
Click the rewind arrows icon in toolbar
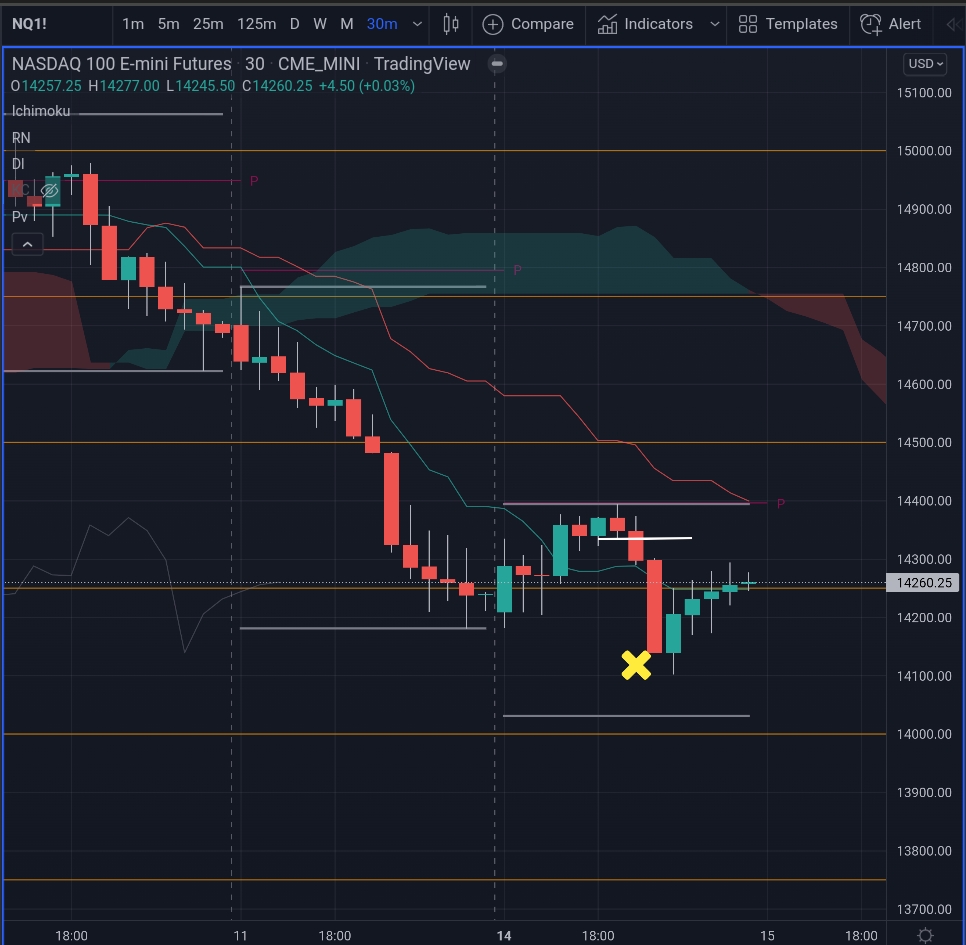[x=954, y=25]
